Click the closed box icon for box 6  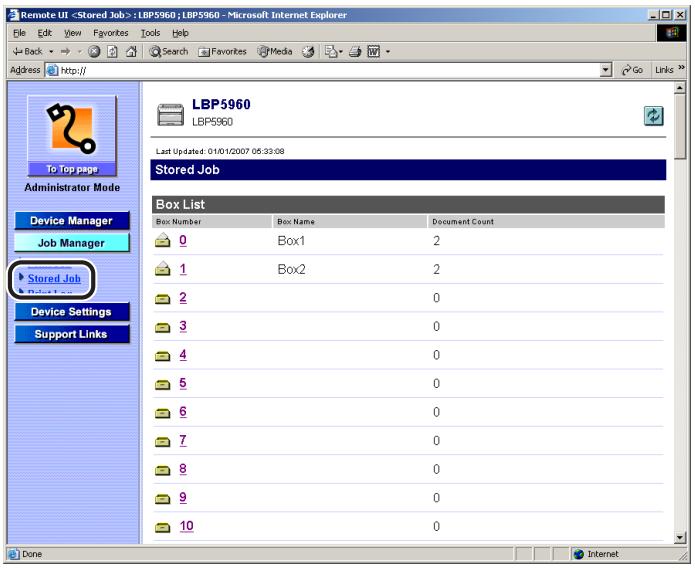163,414
